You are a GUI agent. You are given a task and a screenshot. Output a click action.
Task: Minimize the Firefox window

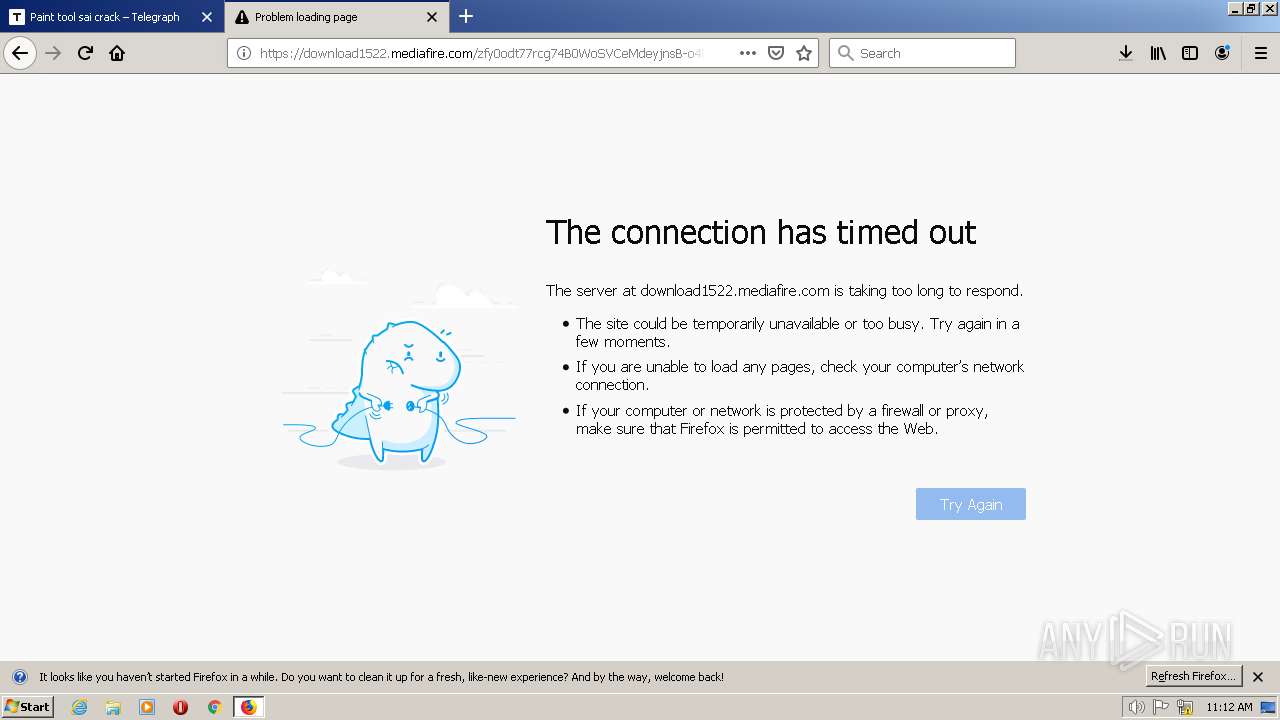1235,8
